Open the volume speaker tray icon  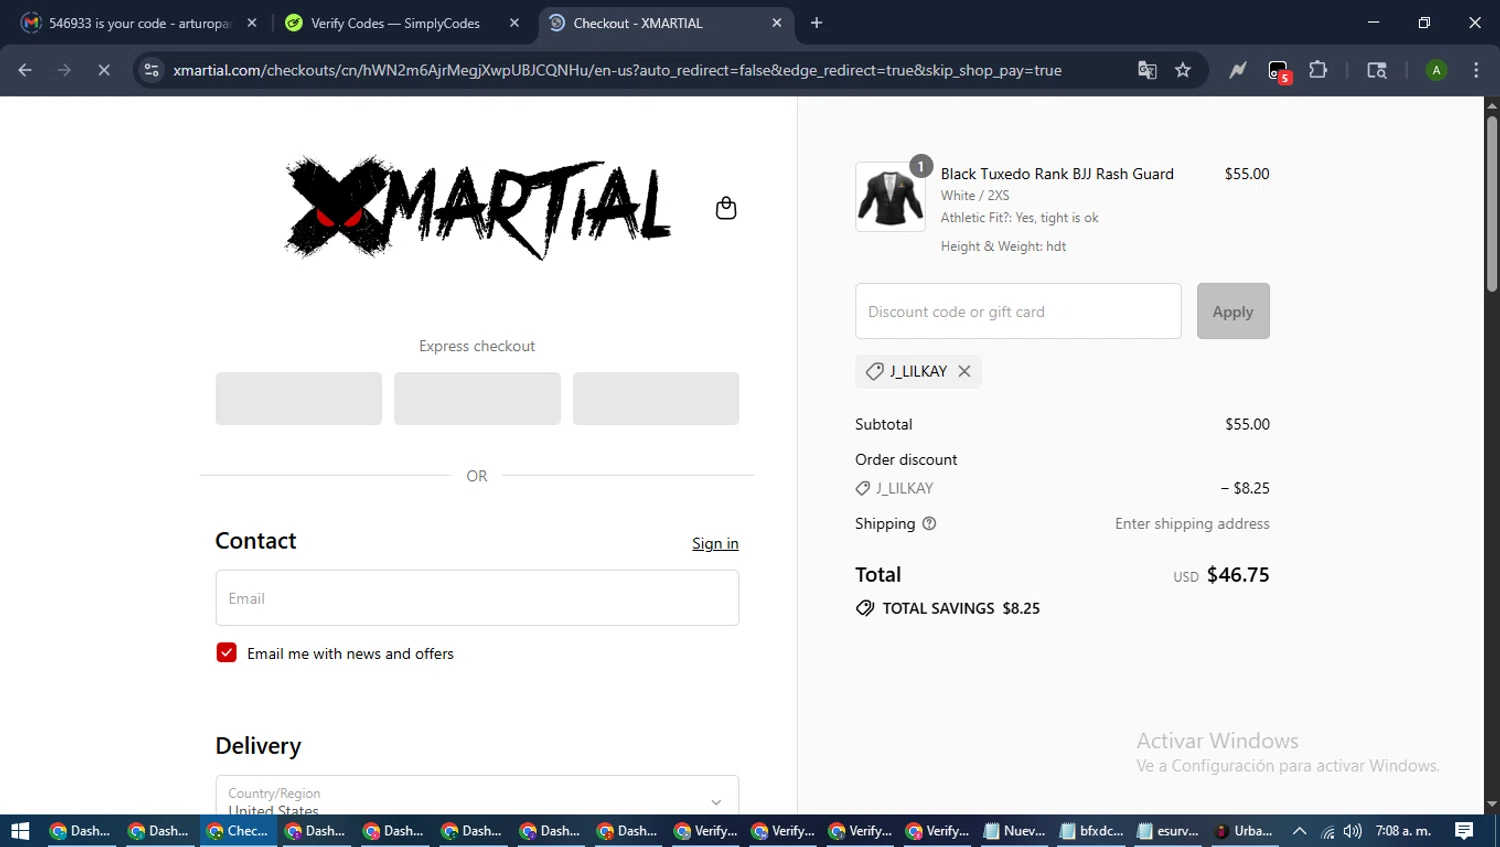(1352, 831)
